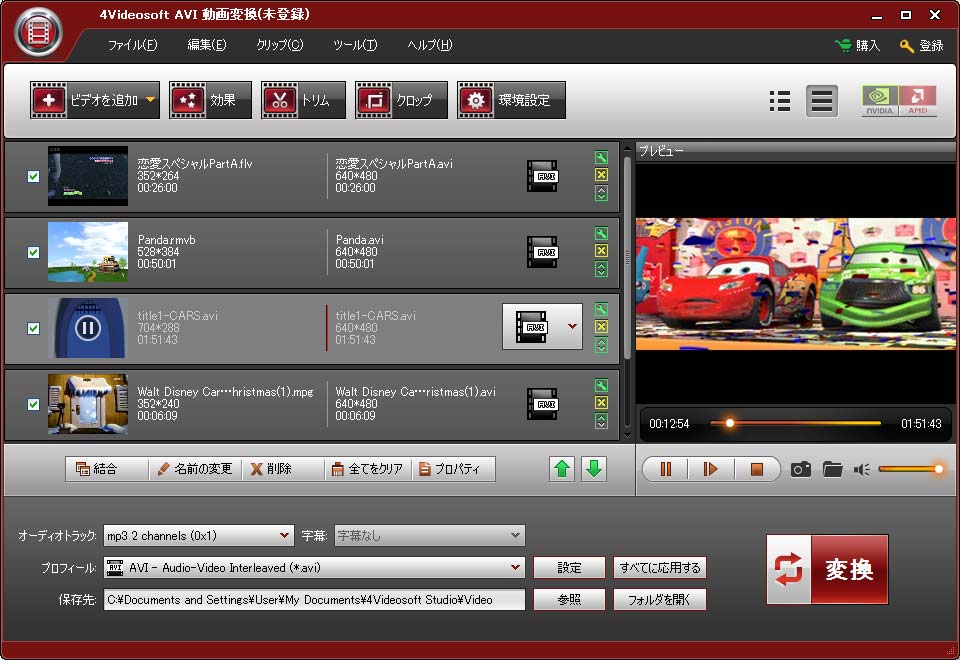Image resolution: width=960 pixels, height=660 pixels.
Task: Move selected item up with green arrow
Action: 563,469
